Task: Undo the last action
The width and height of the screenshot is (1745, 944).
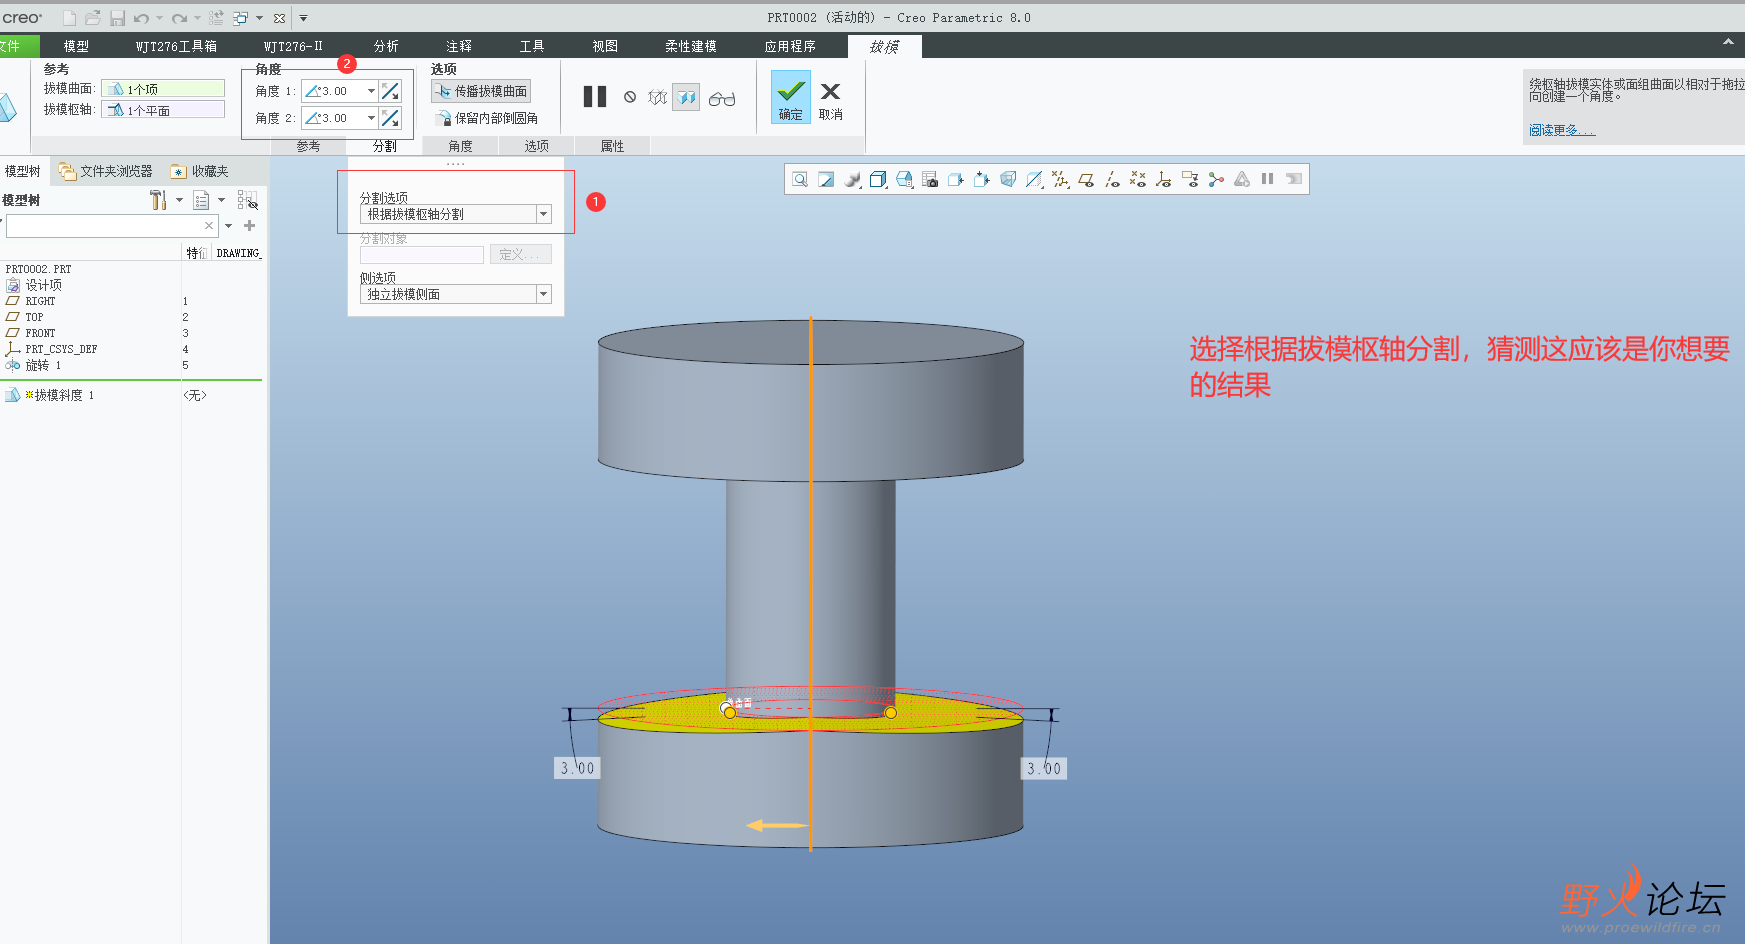Action: point(141,18)
